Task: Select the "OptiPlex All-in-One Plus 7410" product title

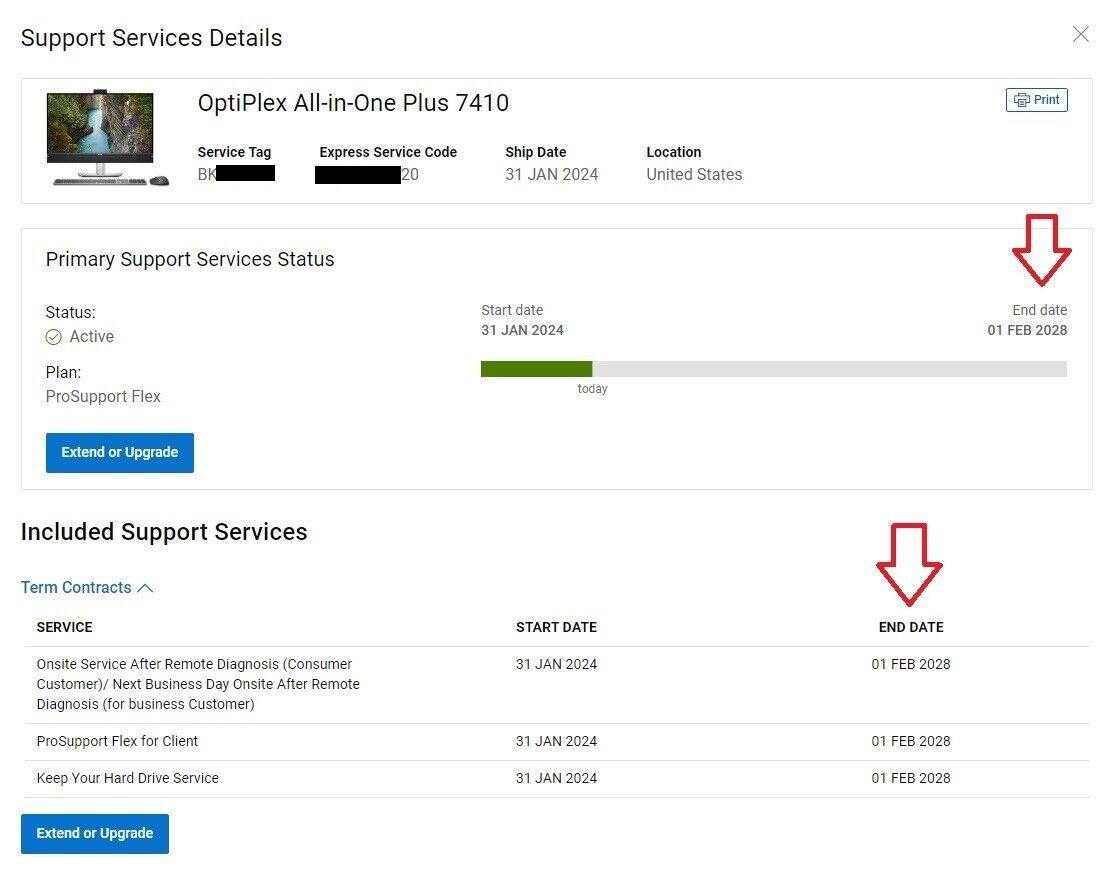Action: 353,103
